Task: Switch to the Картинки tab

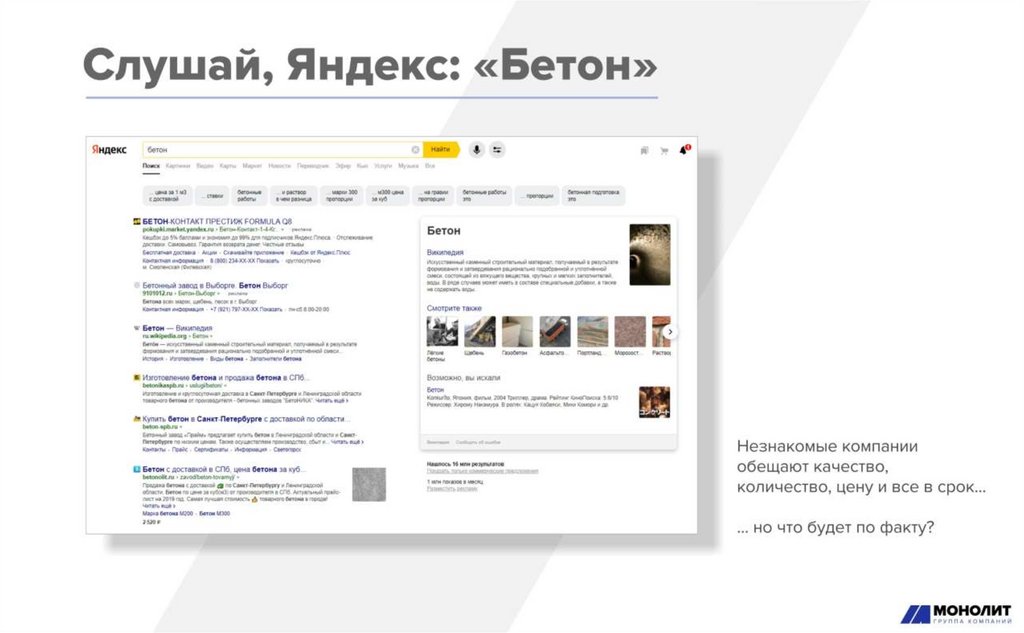Action: [x=178, y=166]
